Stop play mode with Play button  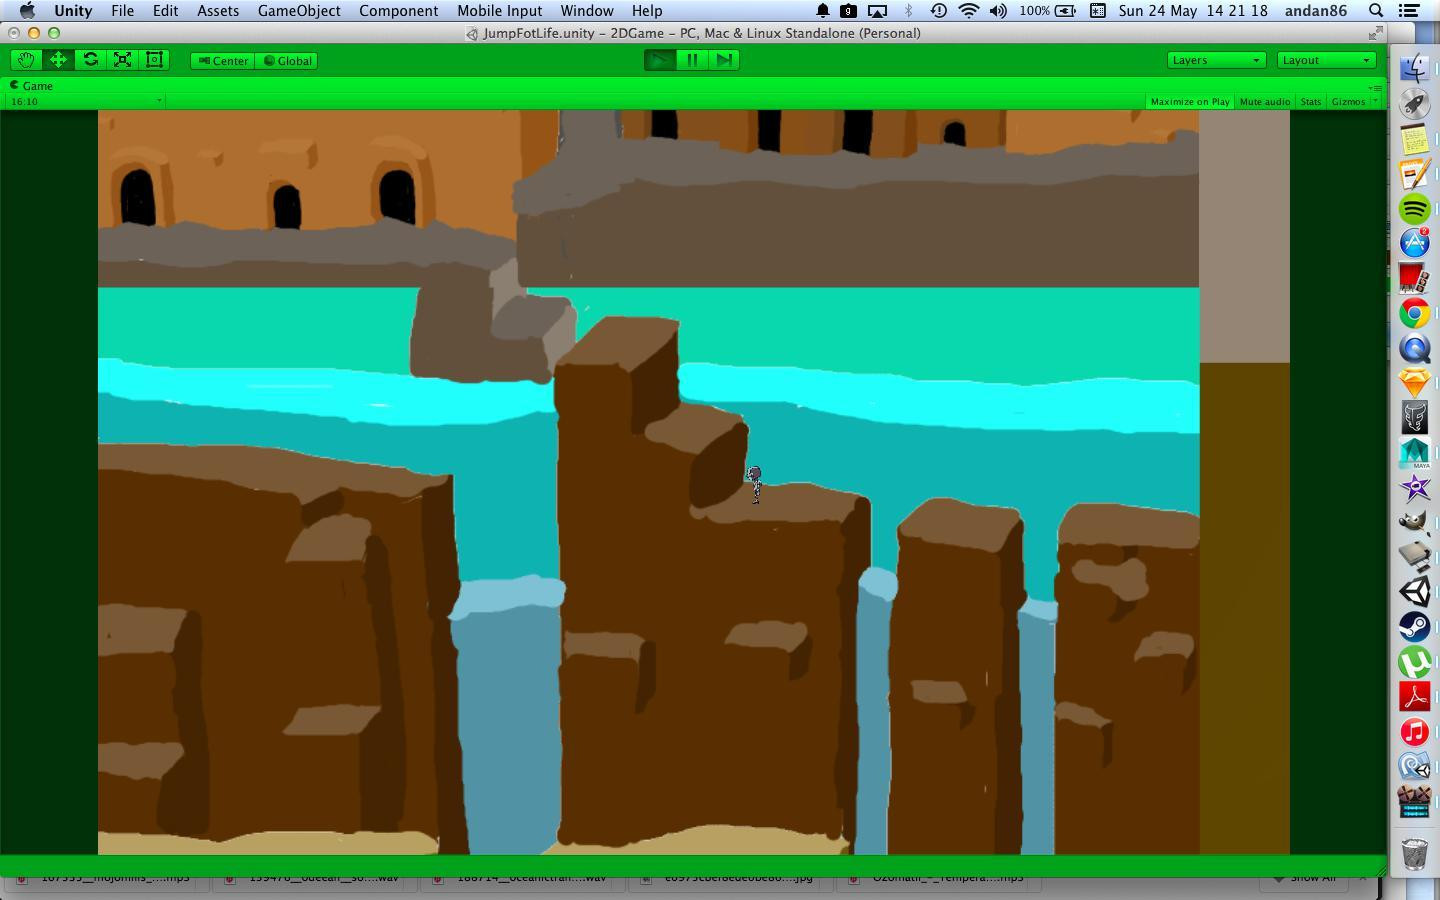tap(659, 60)
